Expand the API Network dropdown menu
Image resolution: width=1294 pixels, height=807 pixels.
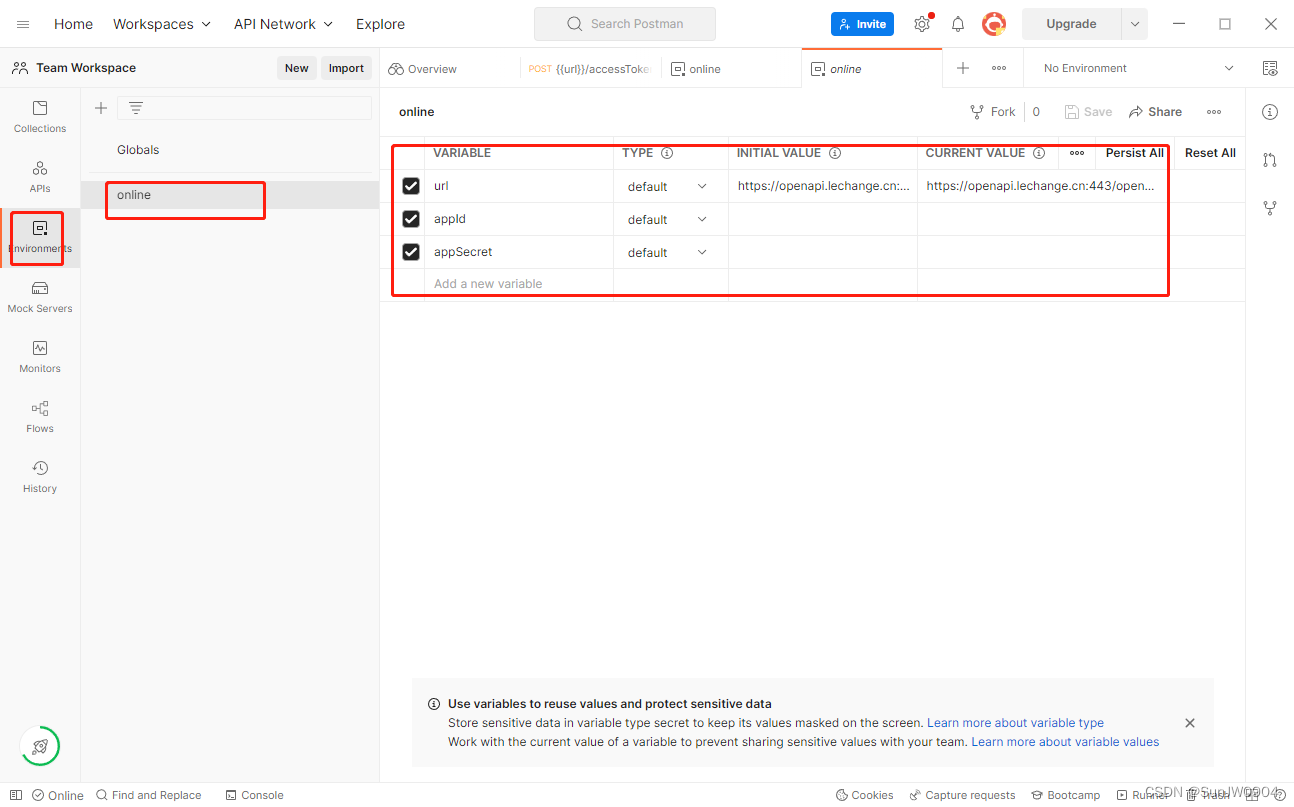pos(283,24)
